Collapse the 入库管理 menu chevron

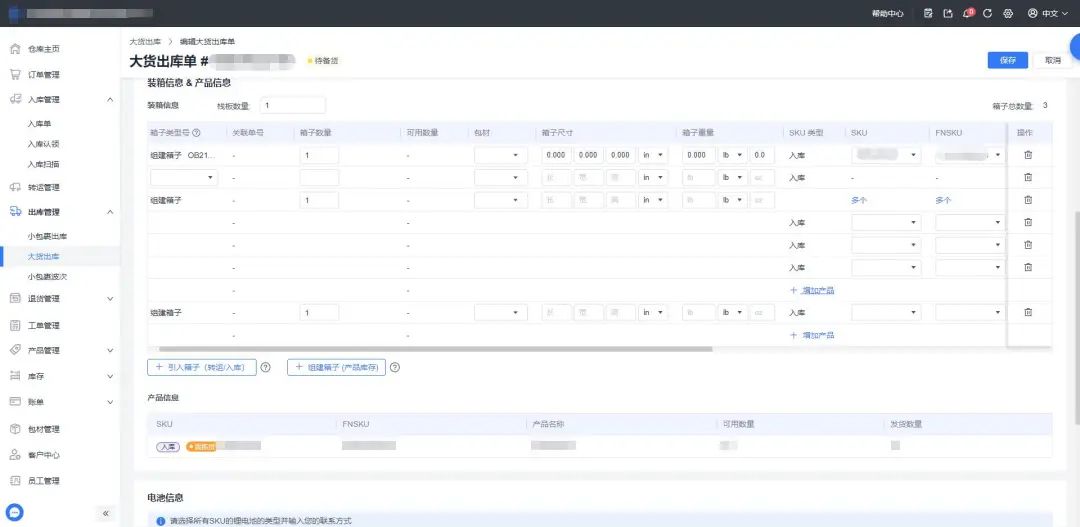click(110, 100)
